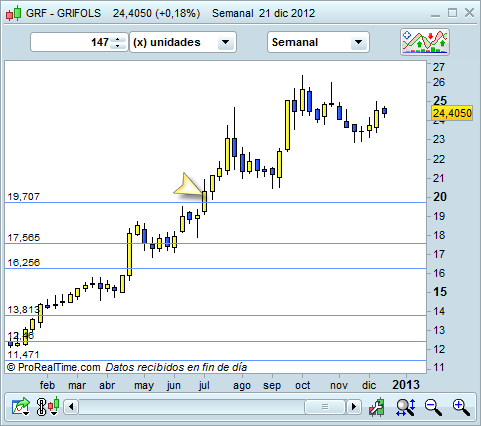Decrease units count with down stepper
The height and width of the screenshot is (426, 481).
pyautogui.click(x=118, y=46)
